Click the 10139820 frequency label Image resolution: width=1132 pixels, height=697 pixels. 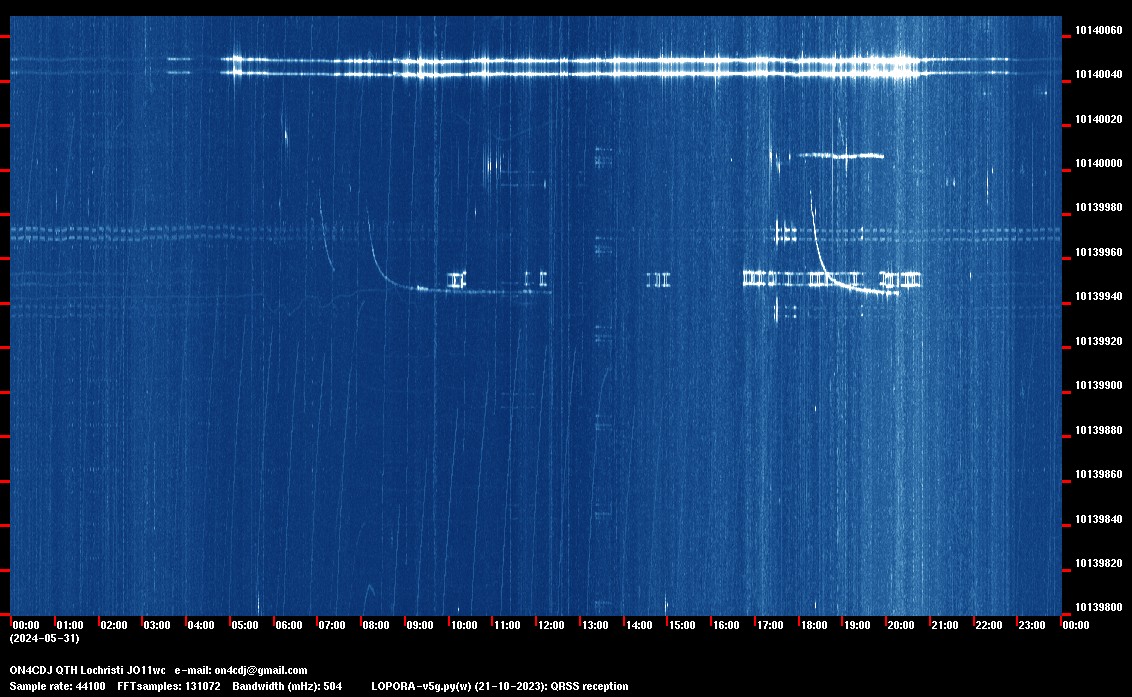point(1099,563)
